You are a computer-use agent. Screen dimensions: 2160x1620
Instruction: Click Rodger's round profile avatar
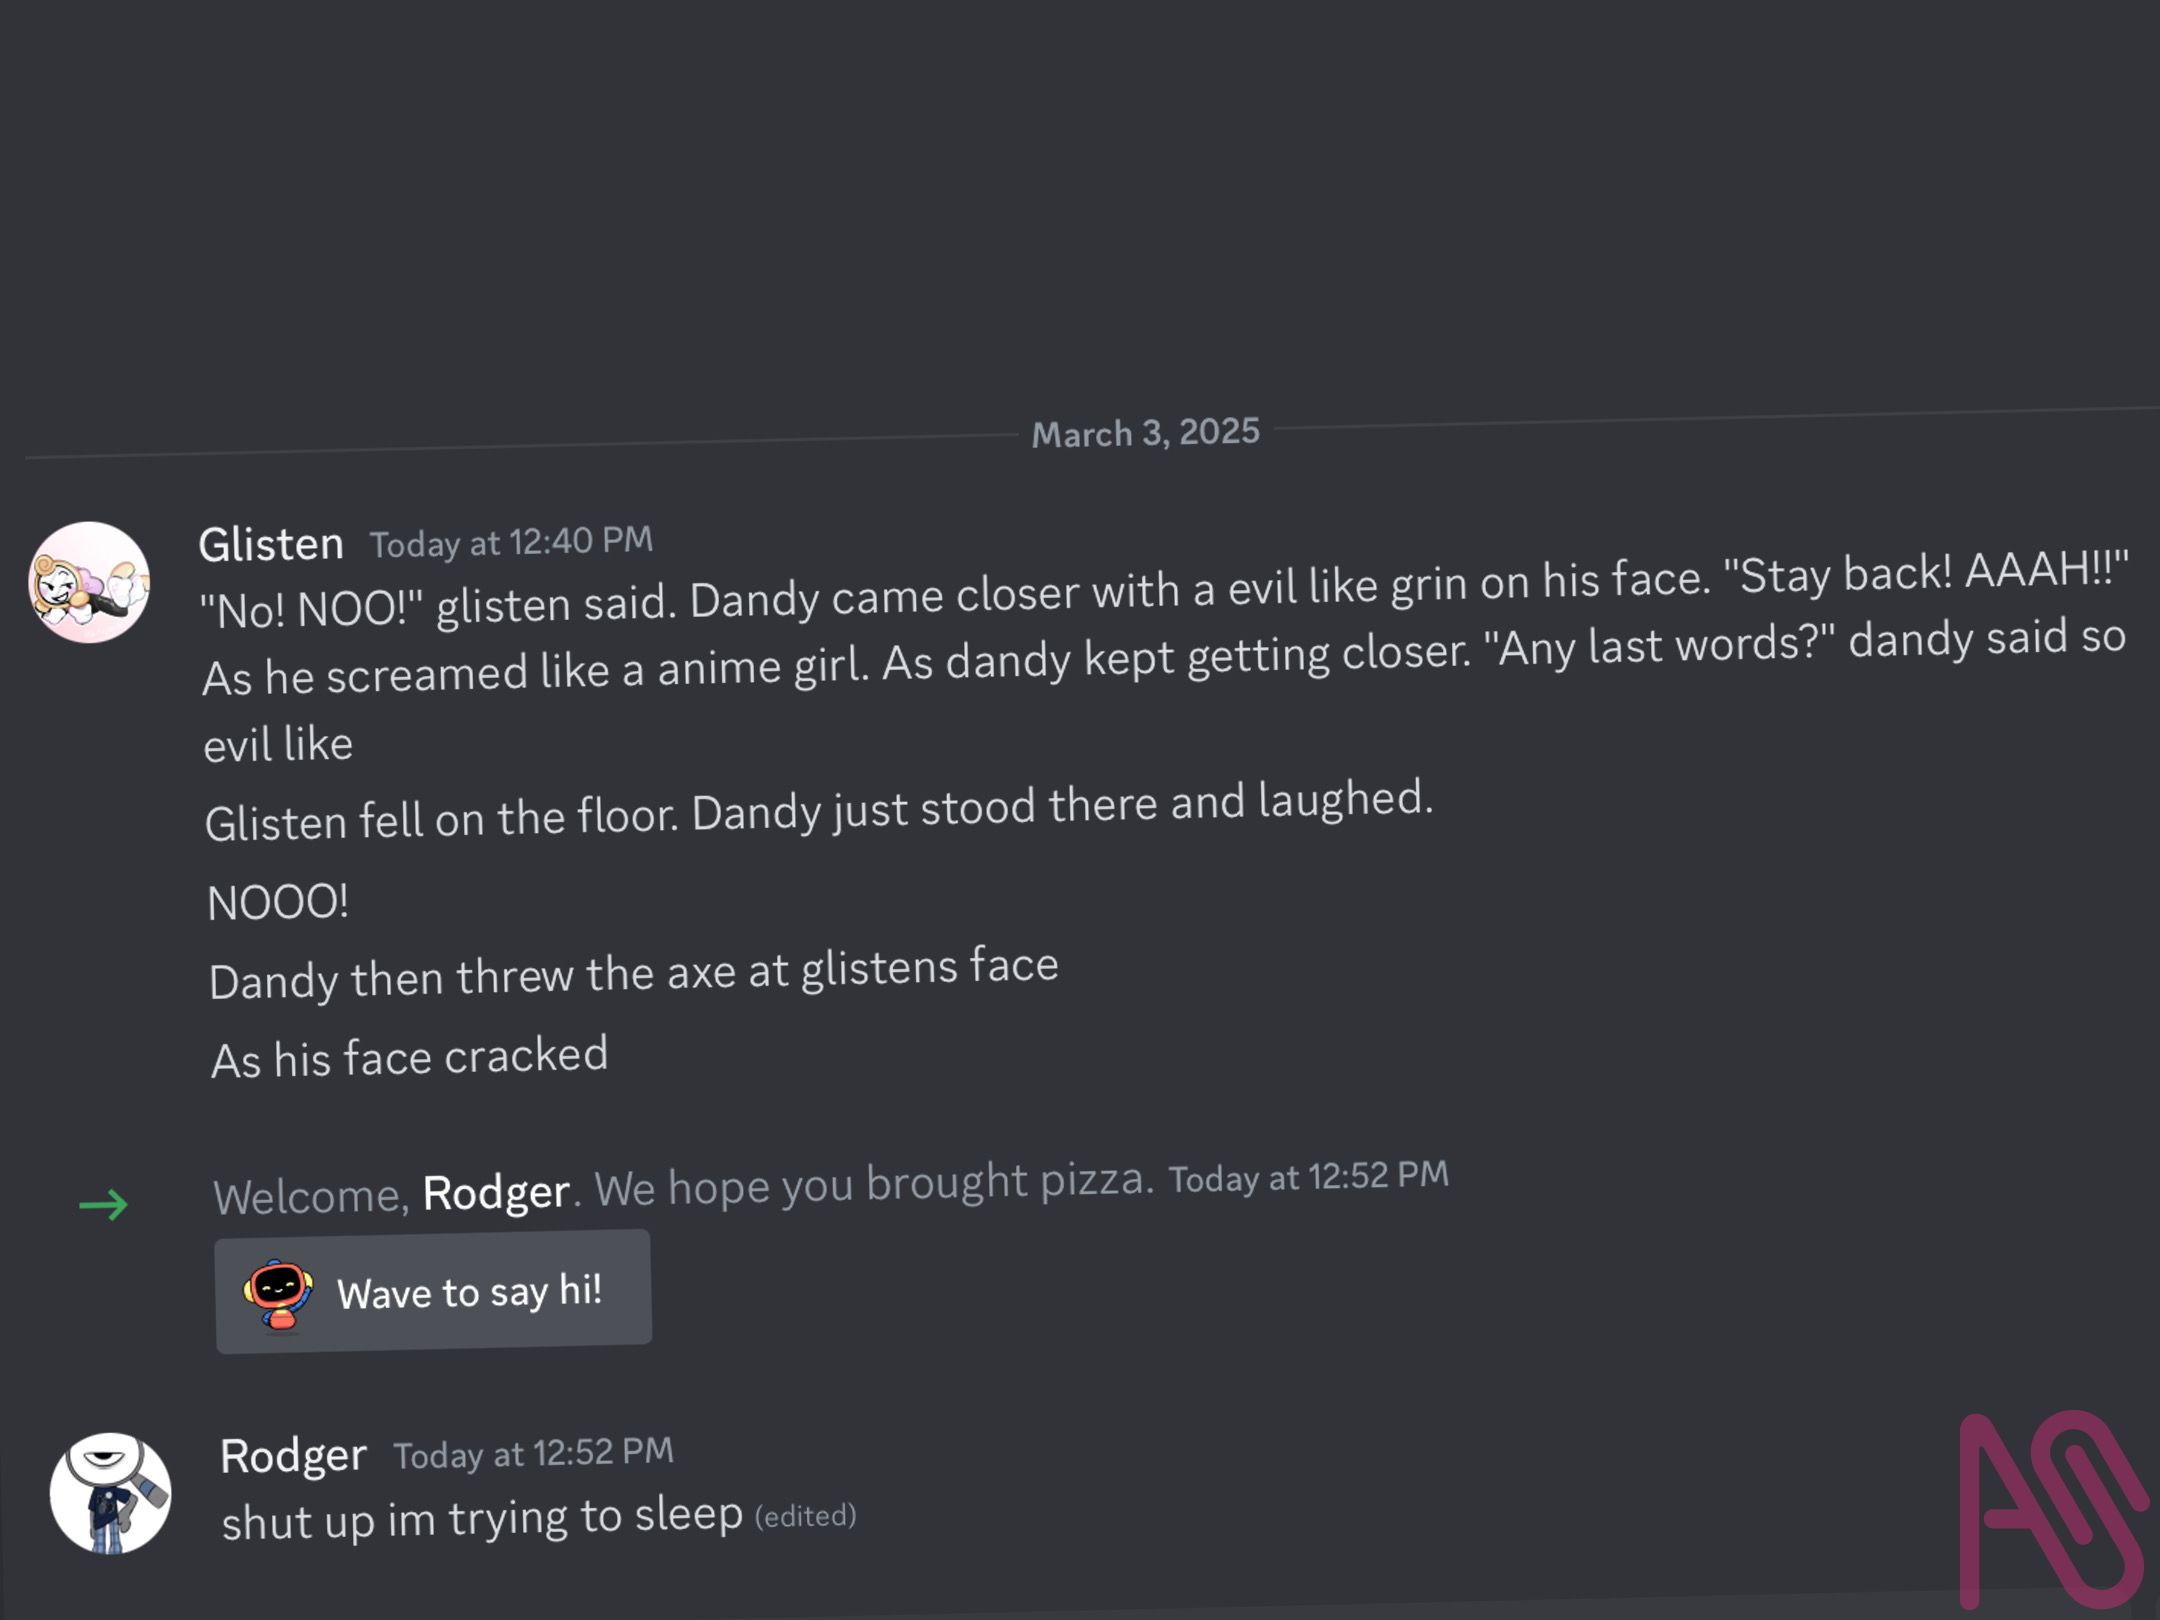point(110,1493)
